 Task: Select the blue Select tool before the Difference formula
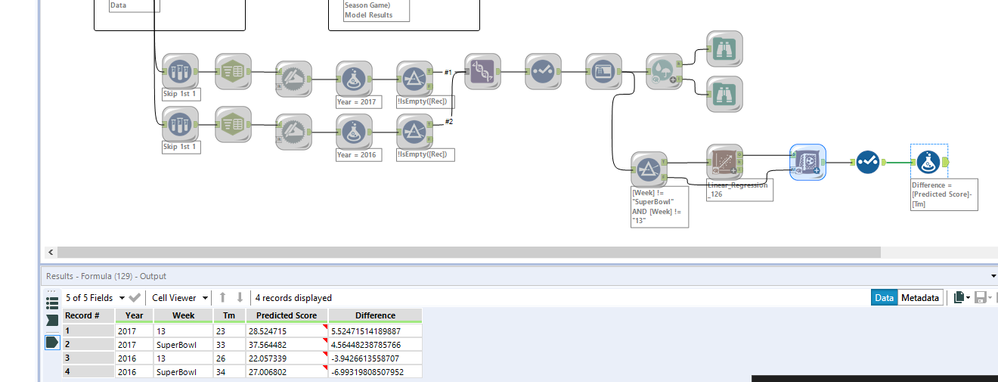(x=868, y=162)
